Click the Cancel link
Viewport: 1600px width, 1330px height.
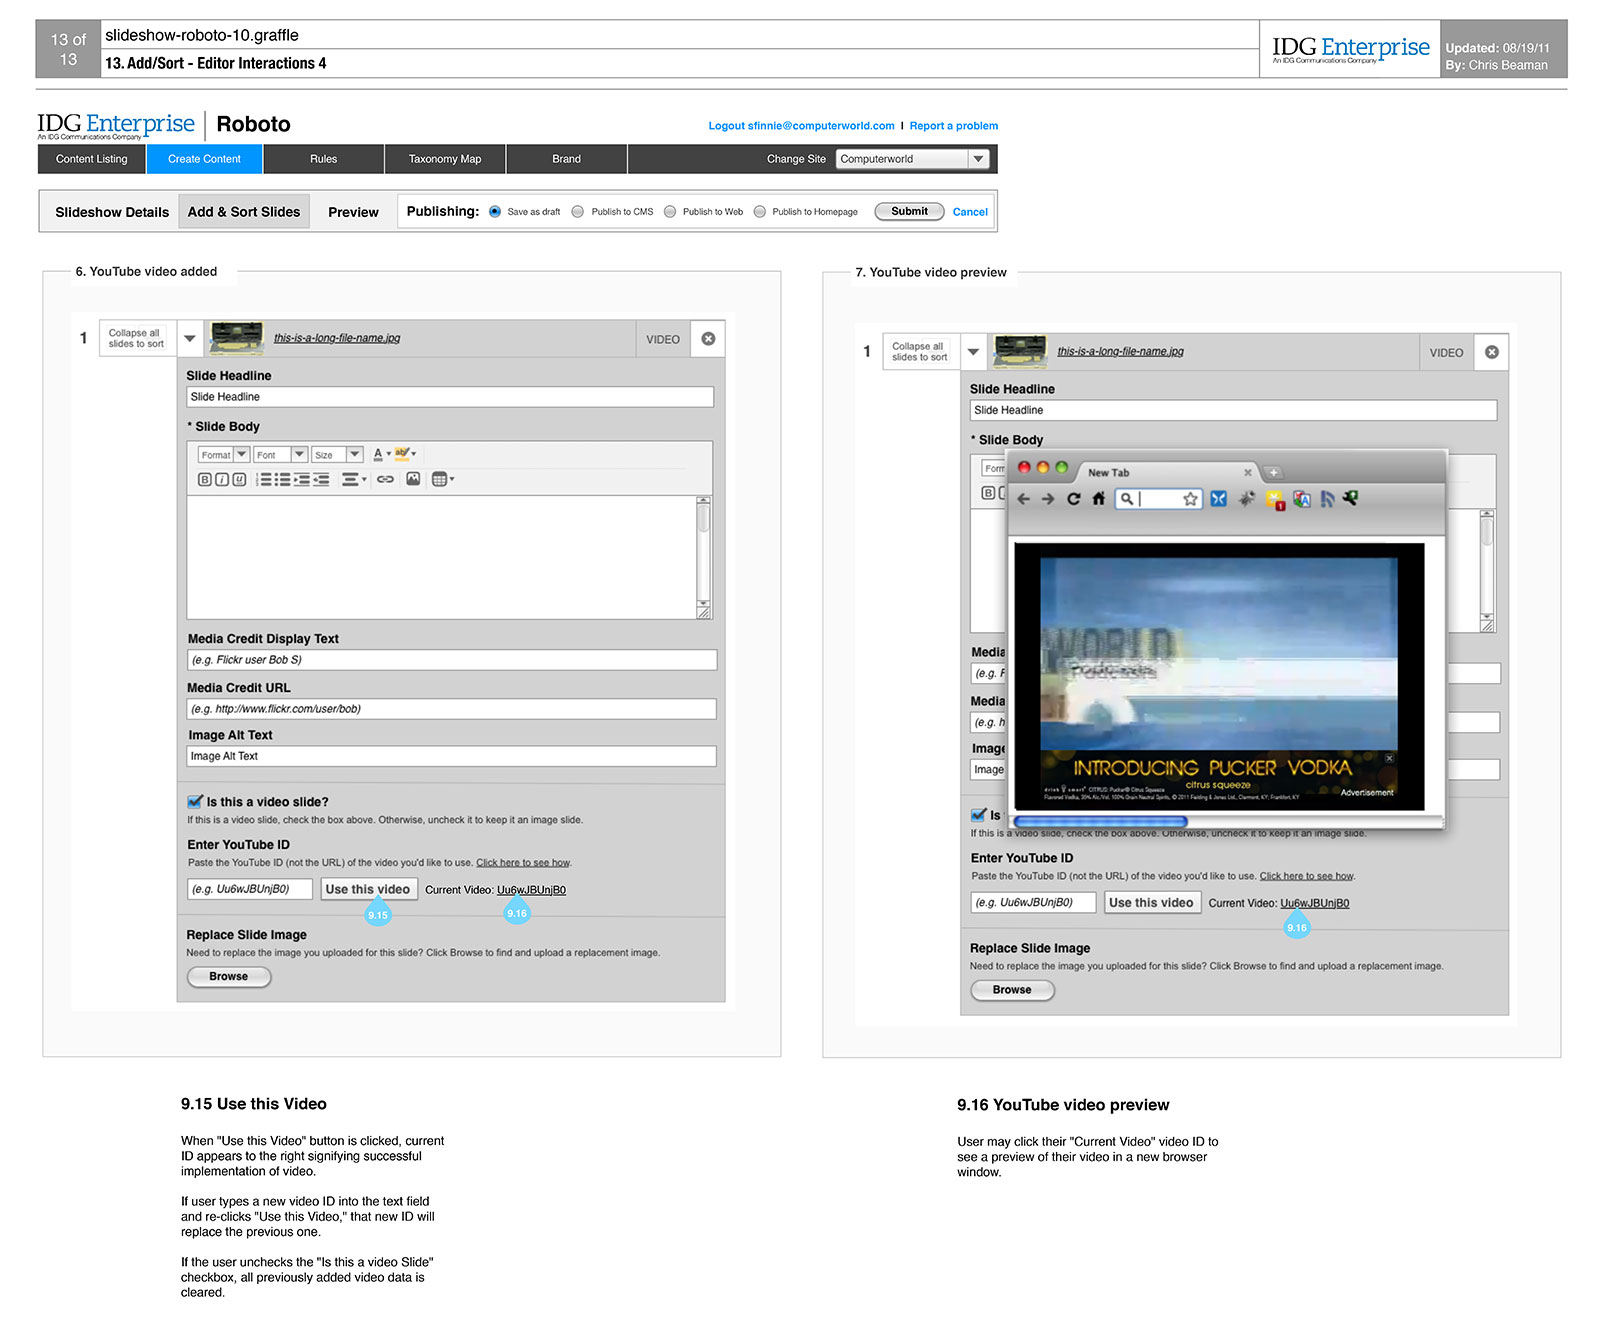[x=970, y=212]
